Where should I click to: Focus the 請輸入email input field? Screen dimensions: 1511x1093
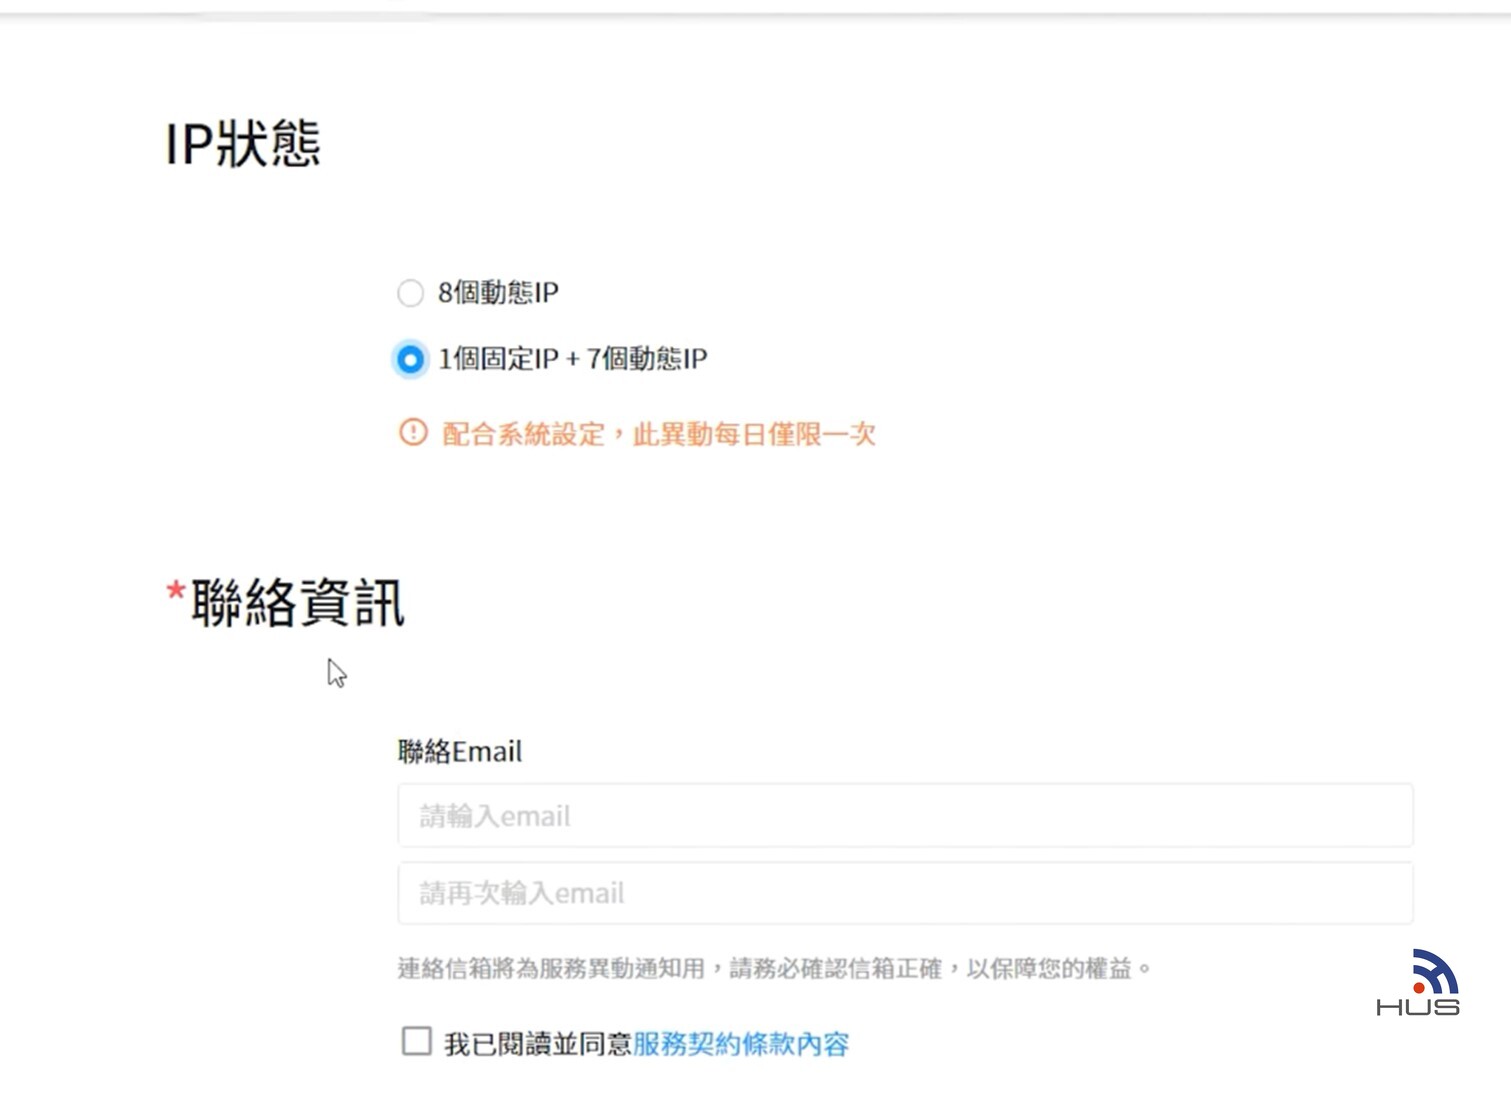click(x=905, y=816)
